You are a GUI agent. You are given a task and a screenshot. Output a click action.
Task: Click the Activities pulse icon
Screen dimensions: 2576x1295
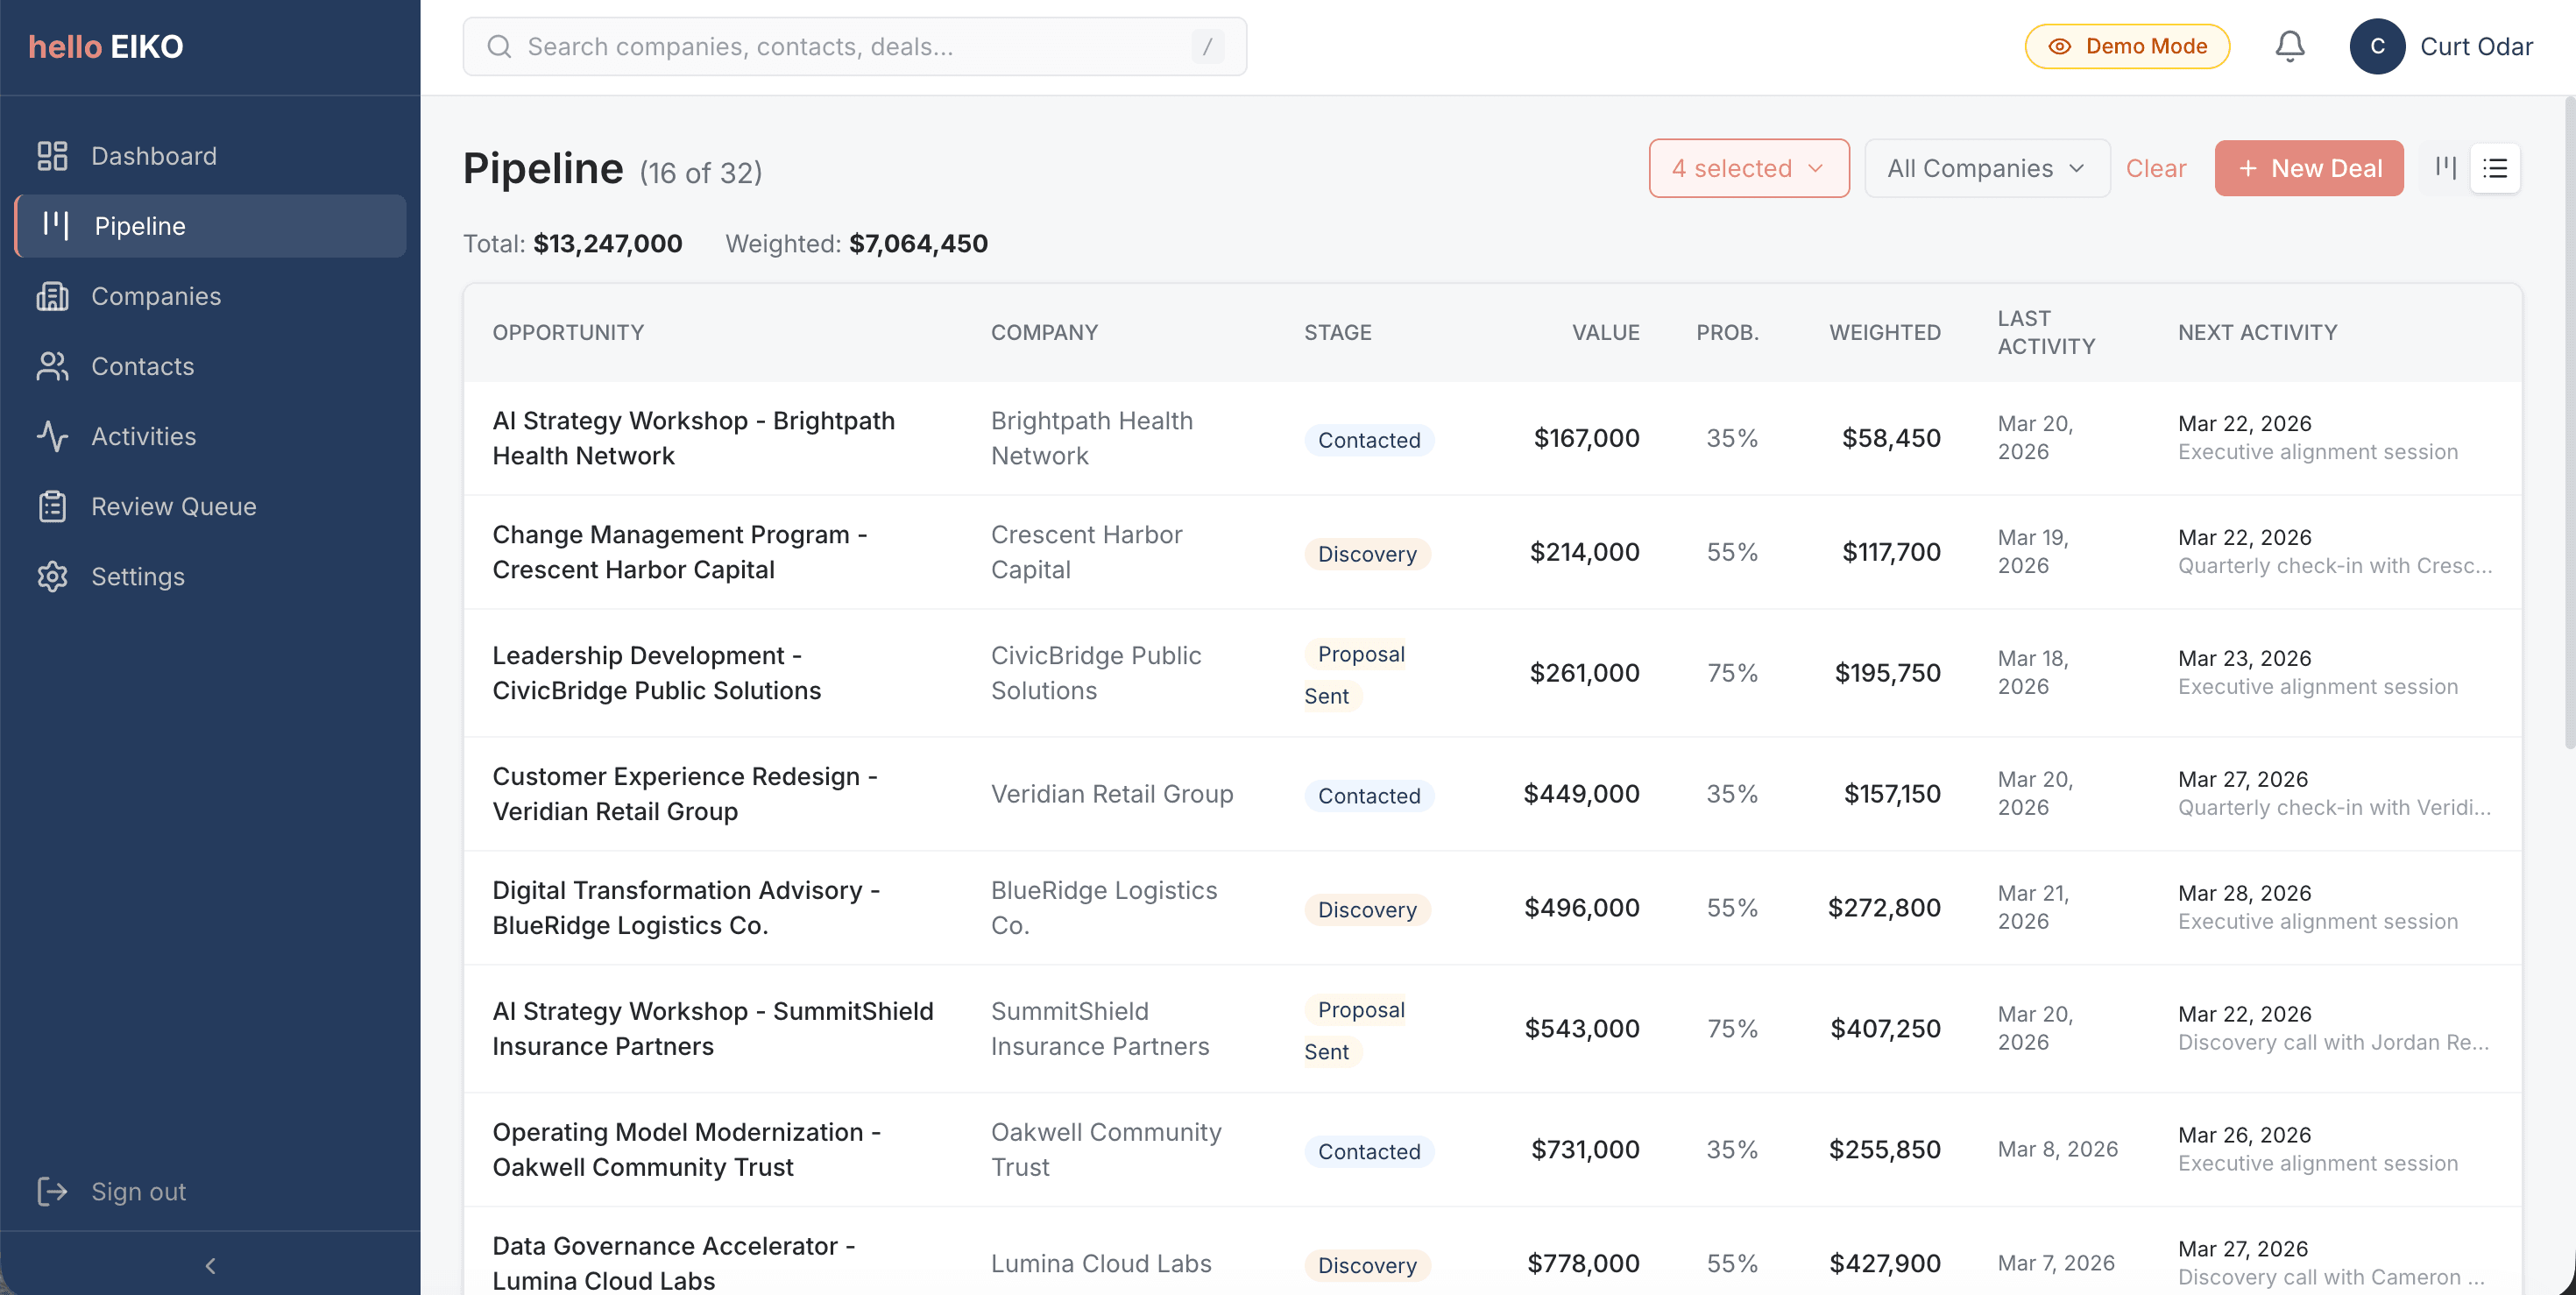[52, 436]
